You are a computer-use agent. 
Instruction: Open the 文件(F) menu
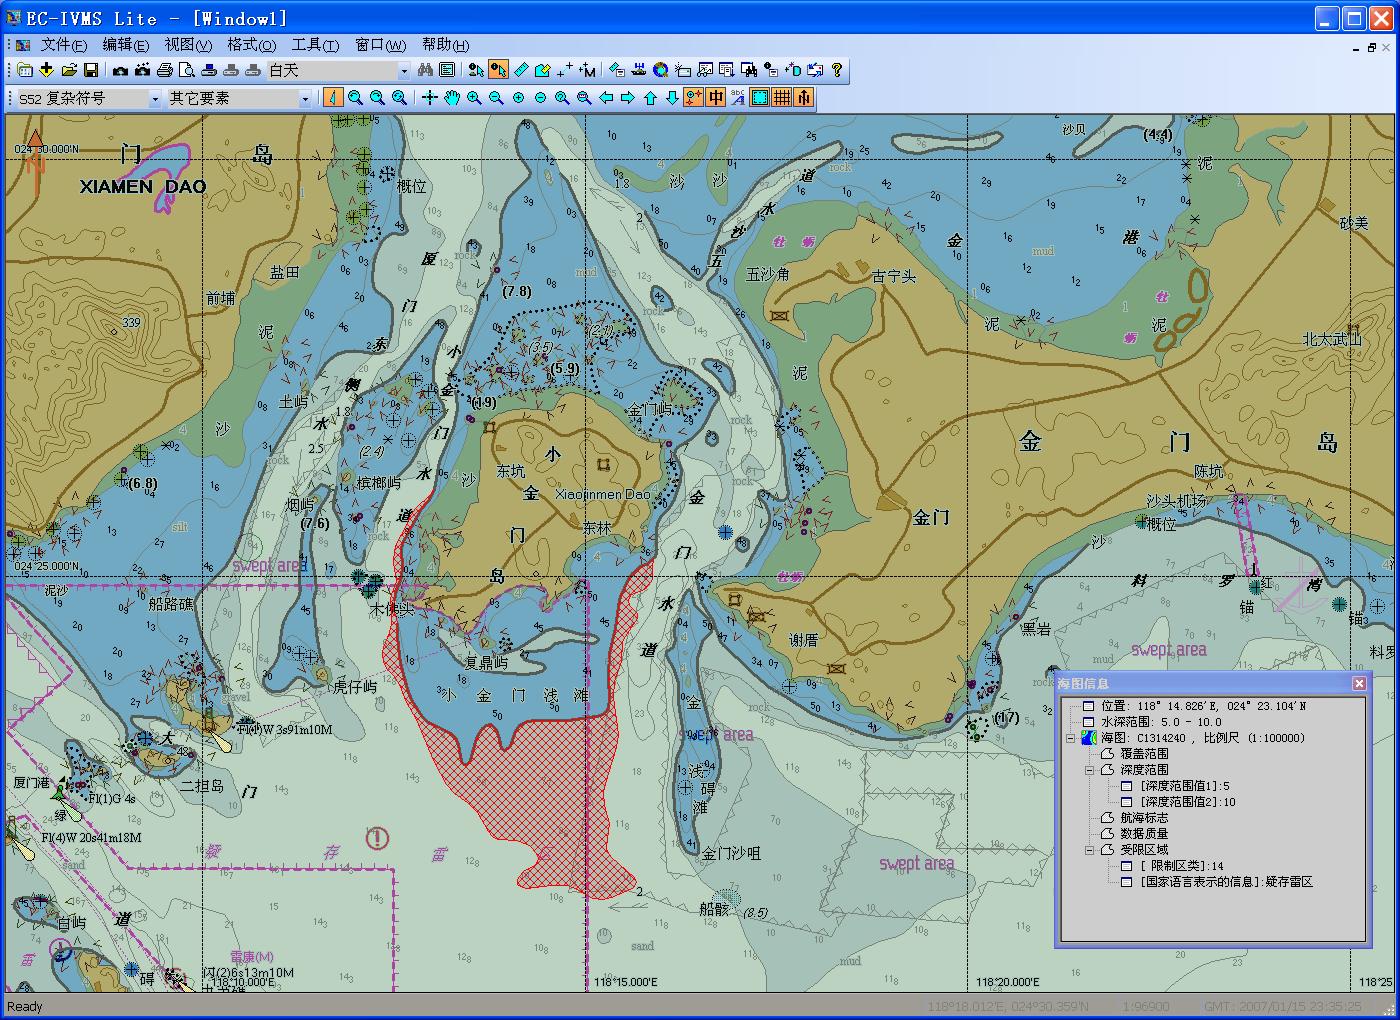point(63,45)
